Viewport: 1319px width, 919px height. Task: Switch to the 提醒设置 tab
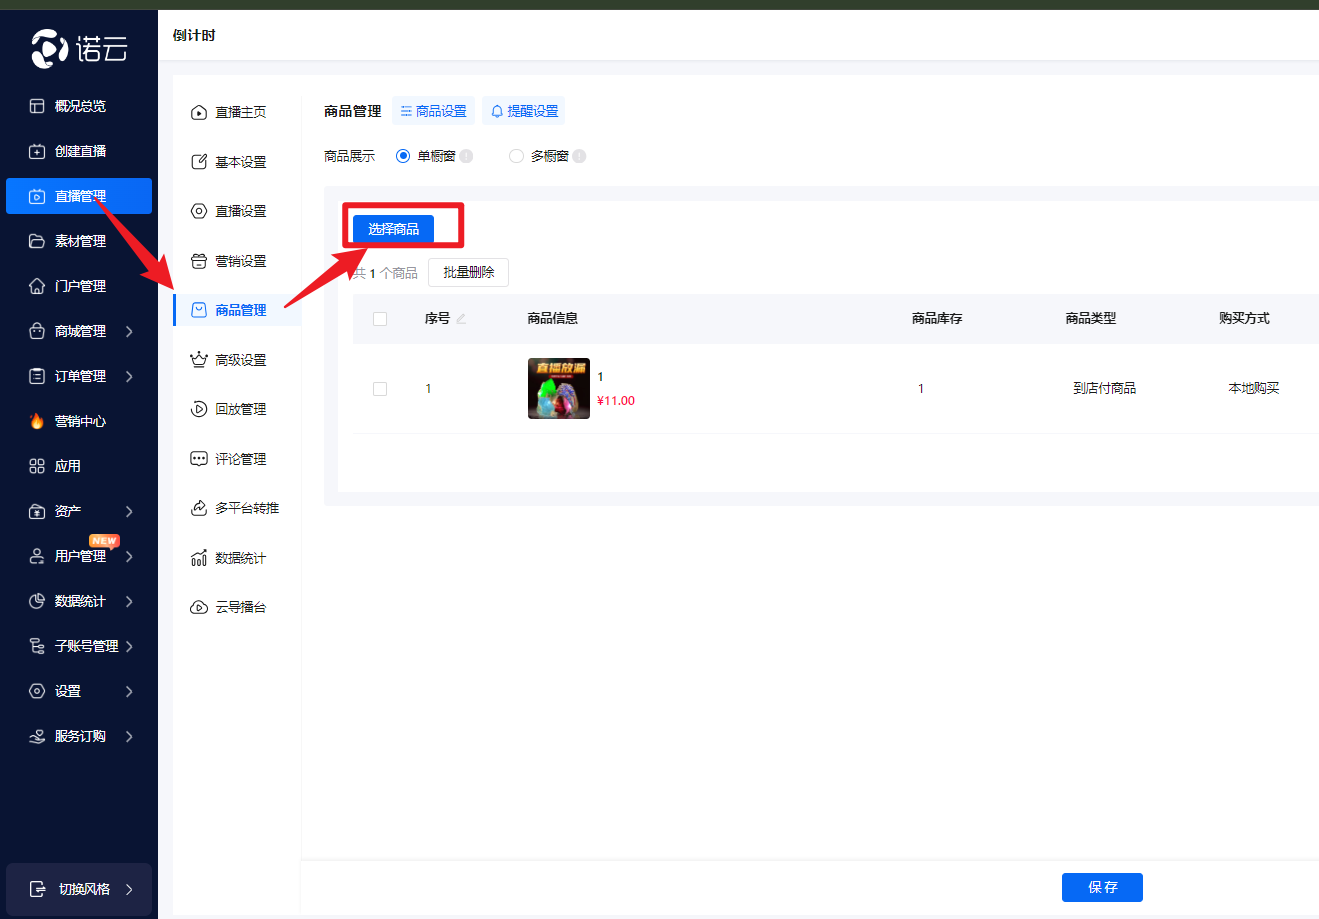tap(523, 111)
